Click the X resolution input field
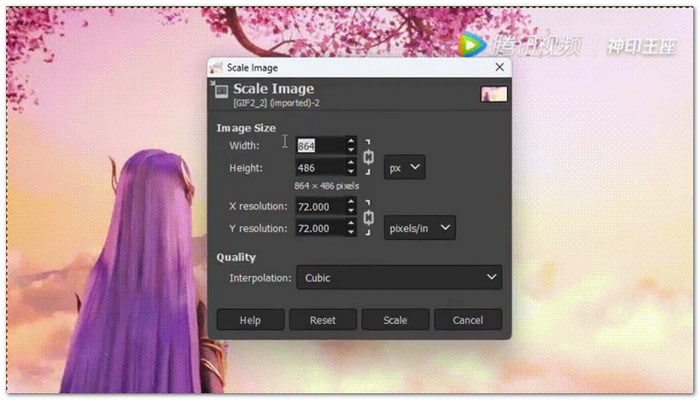 coord(321,206)
